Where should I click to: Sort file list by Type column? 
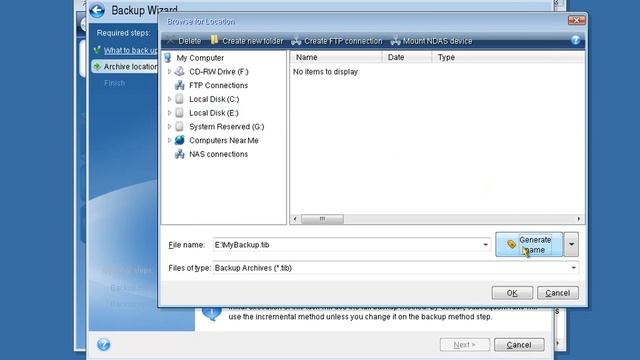(508, 58)
